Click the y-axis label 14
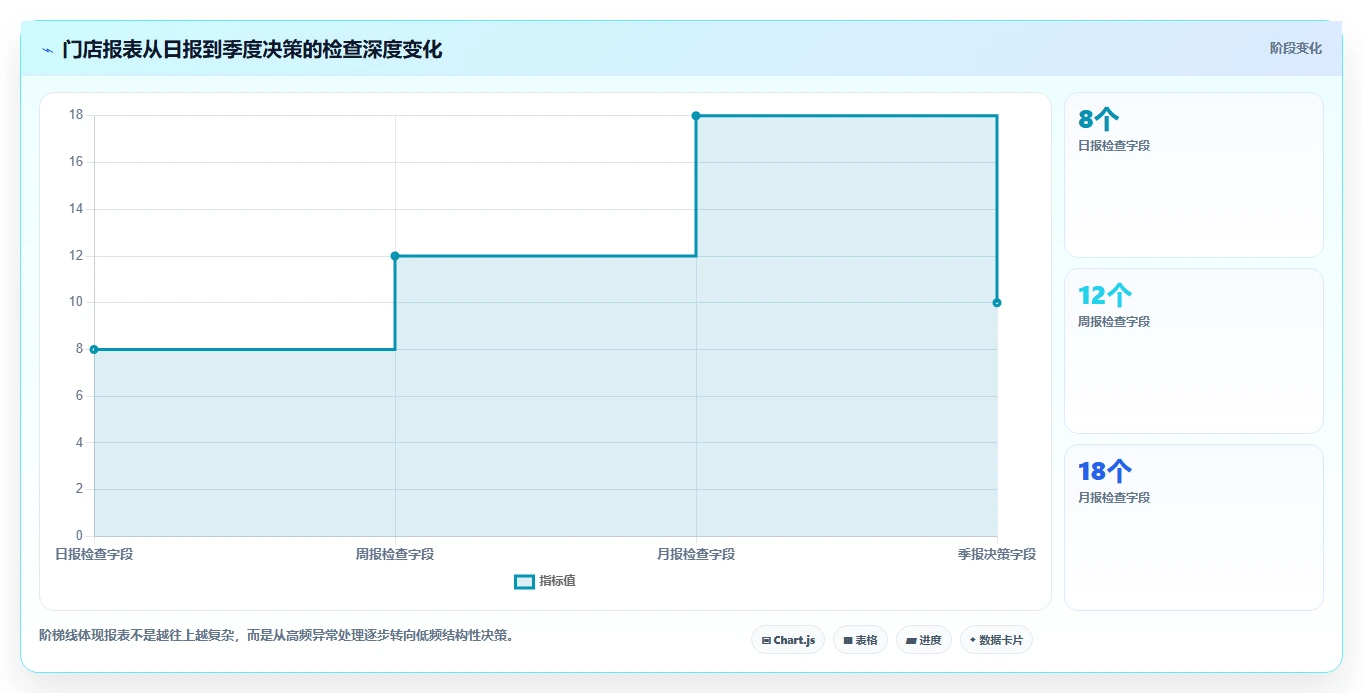 (76, 209)
